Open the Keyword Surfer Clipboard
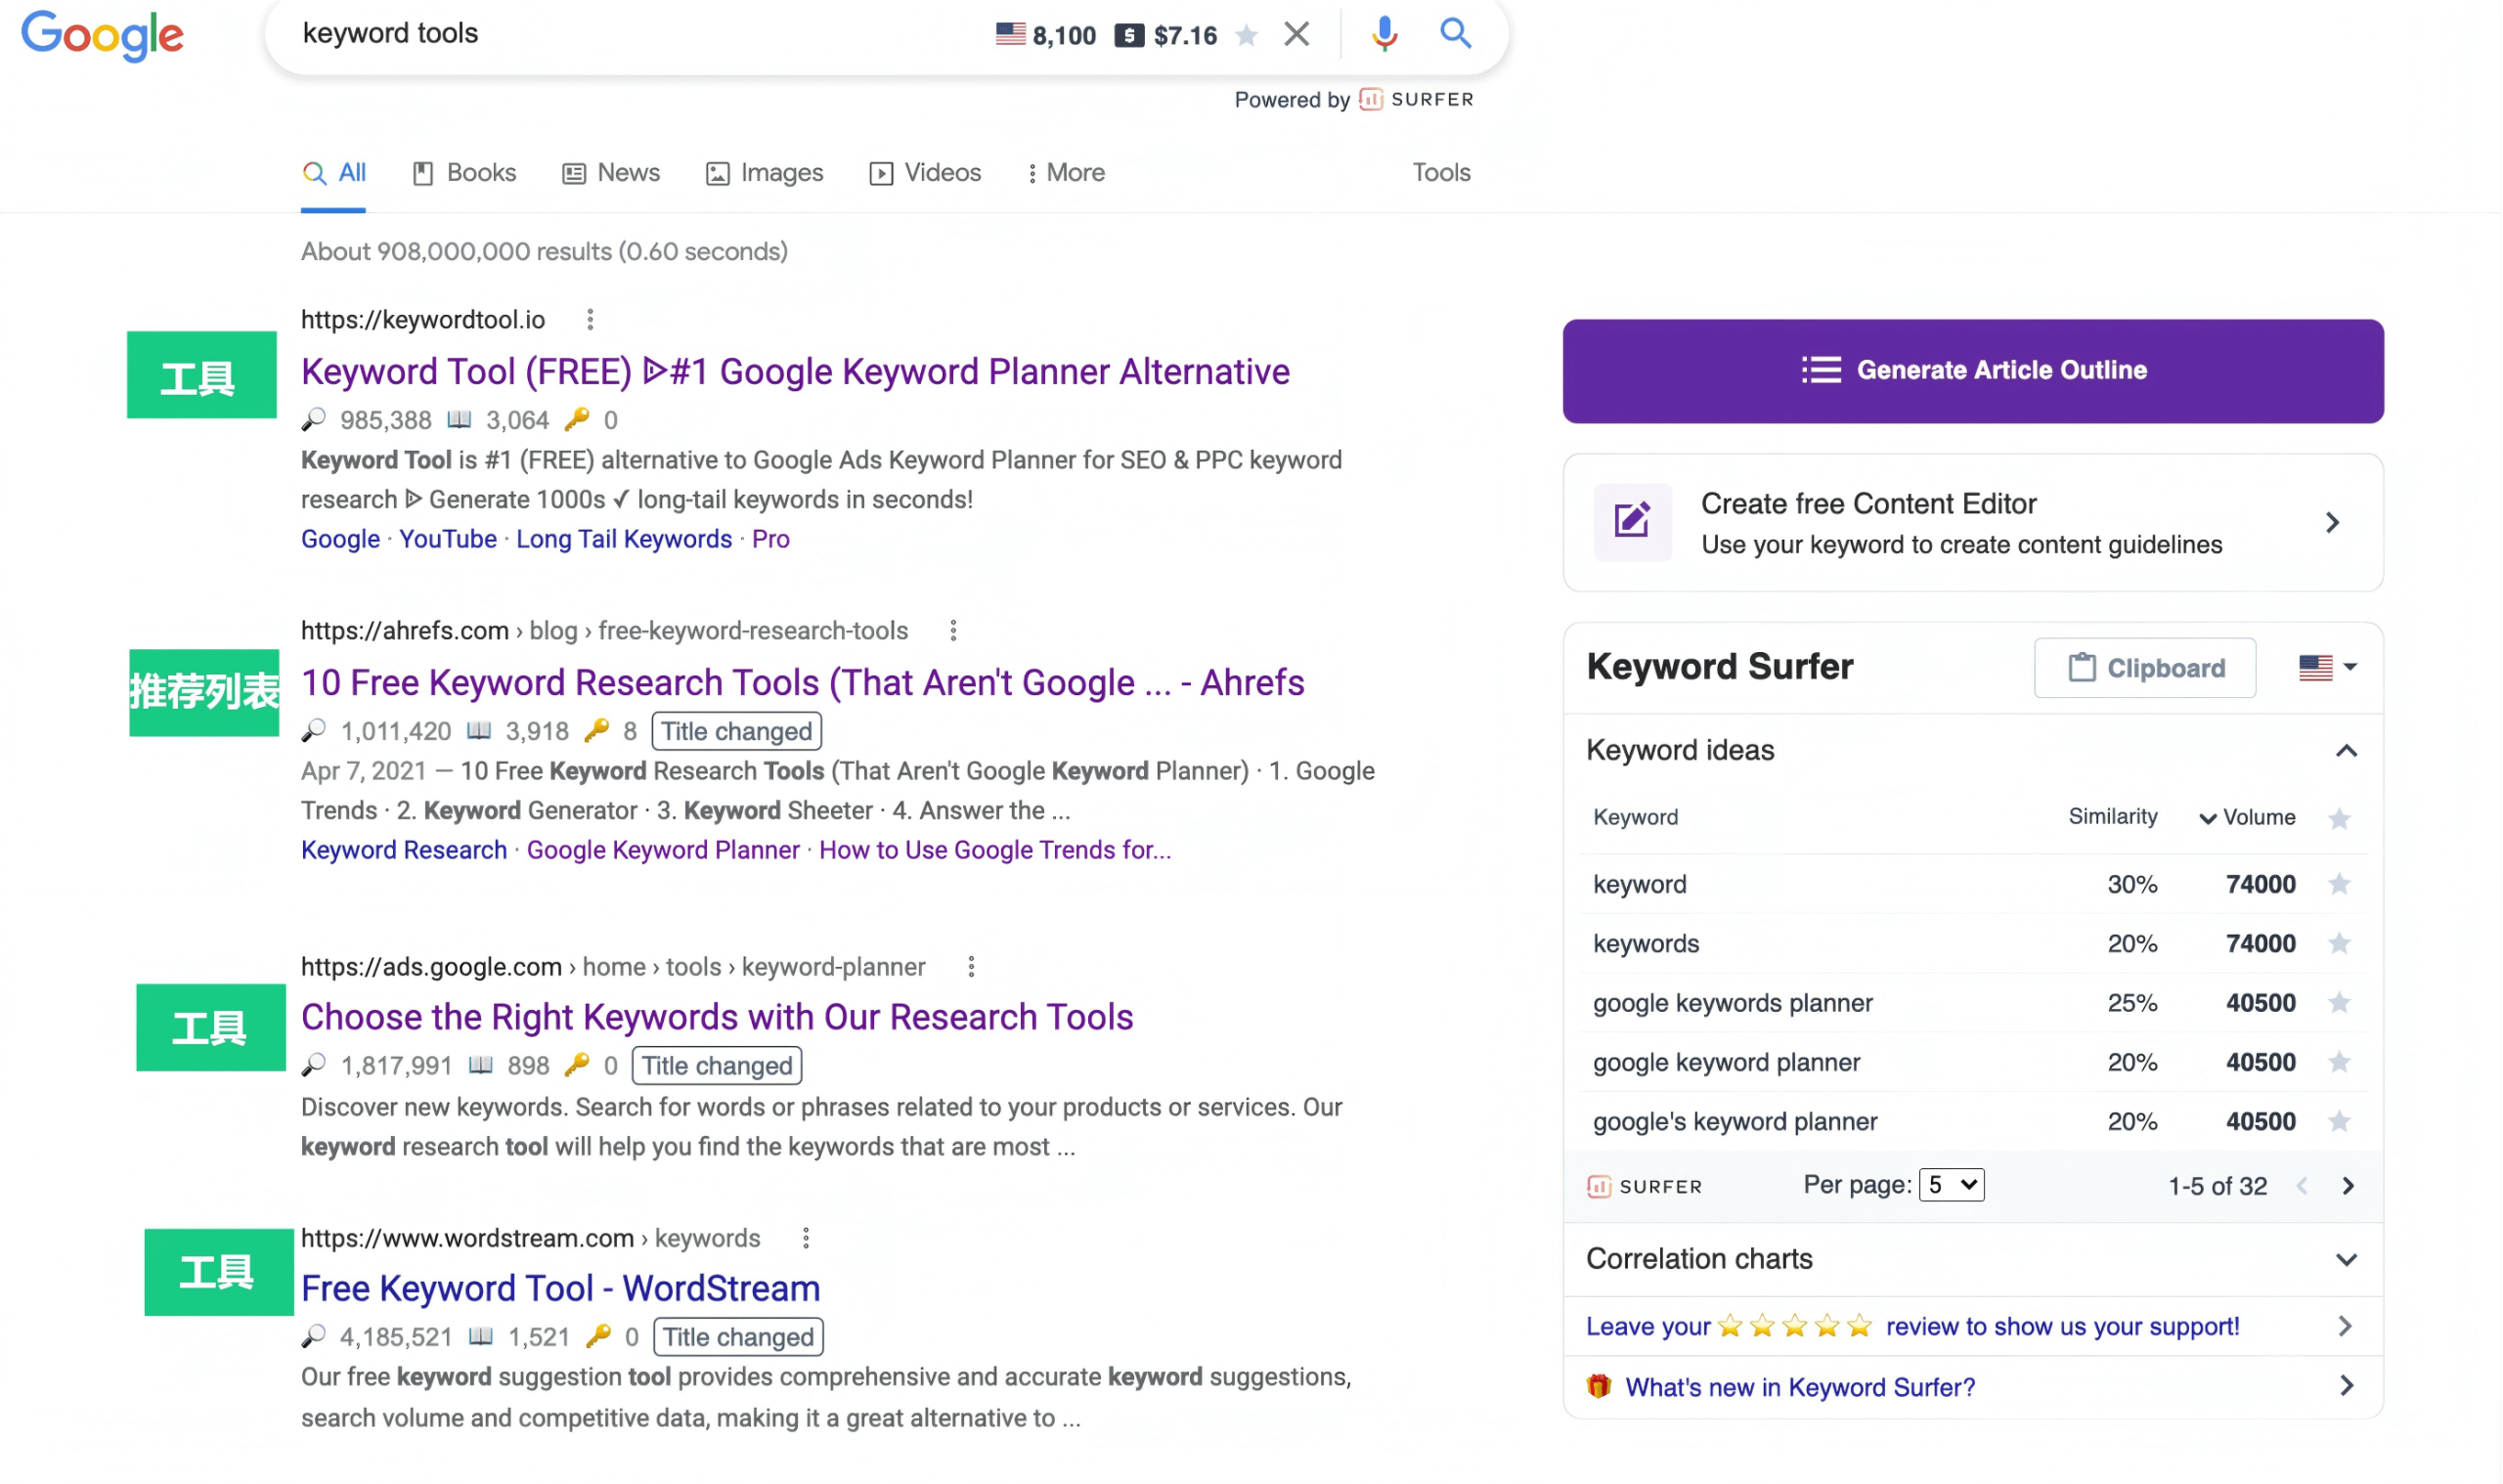 tap(2145, 668)
